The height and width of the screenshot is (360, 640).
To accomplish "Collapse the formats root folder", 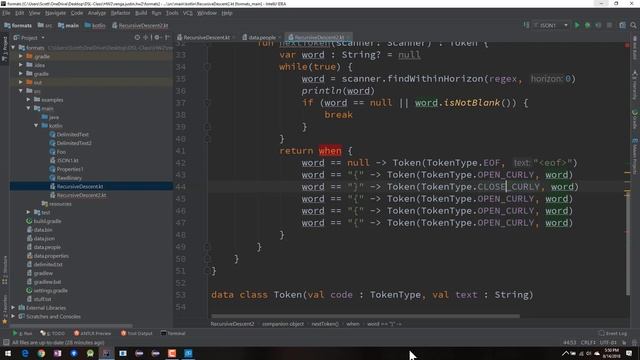I will point(13,48).
